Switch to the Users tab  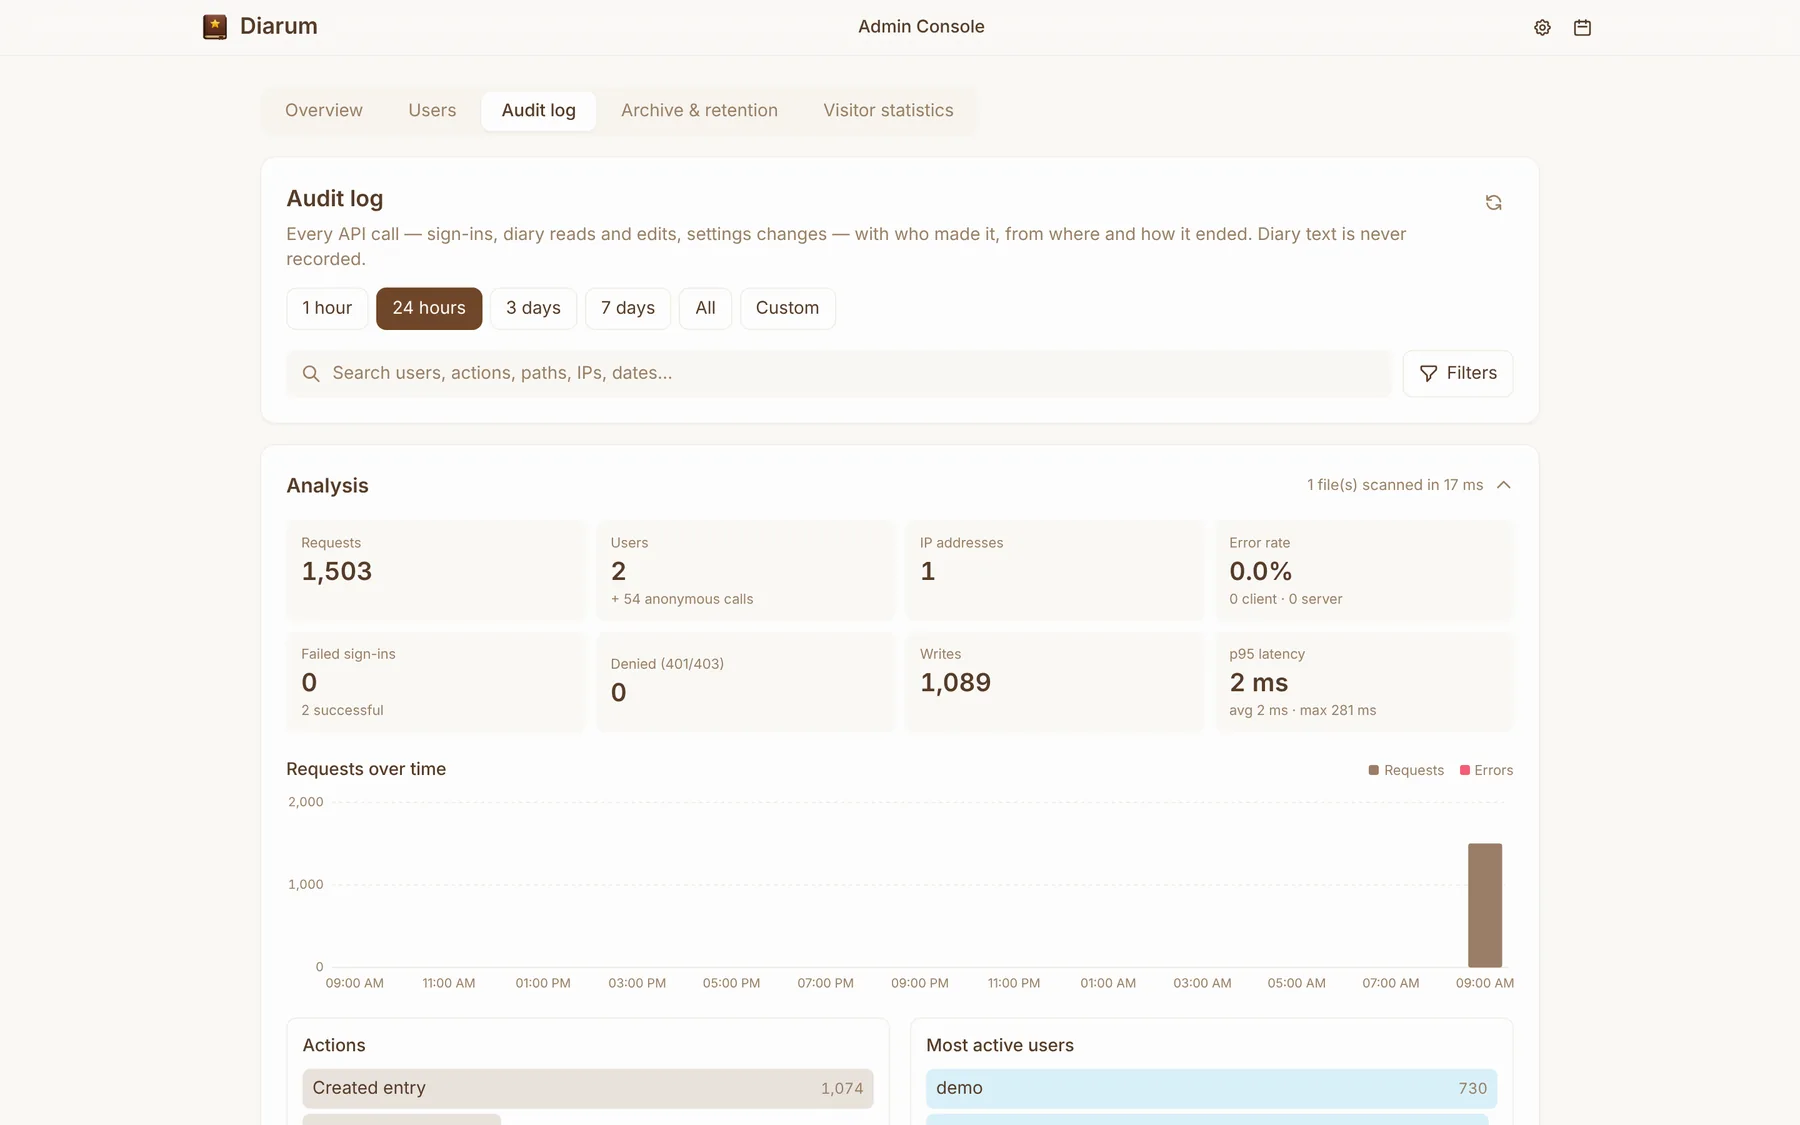point(432,111)
